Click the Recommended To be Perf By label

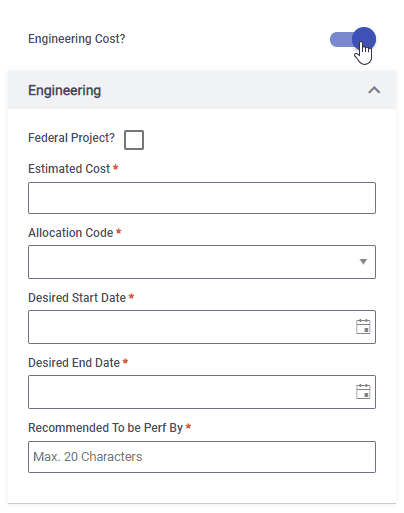105,428
